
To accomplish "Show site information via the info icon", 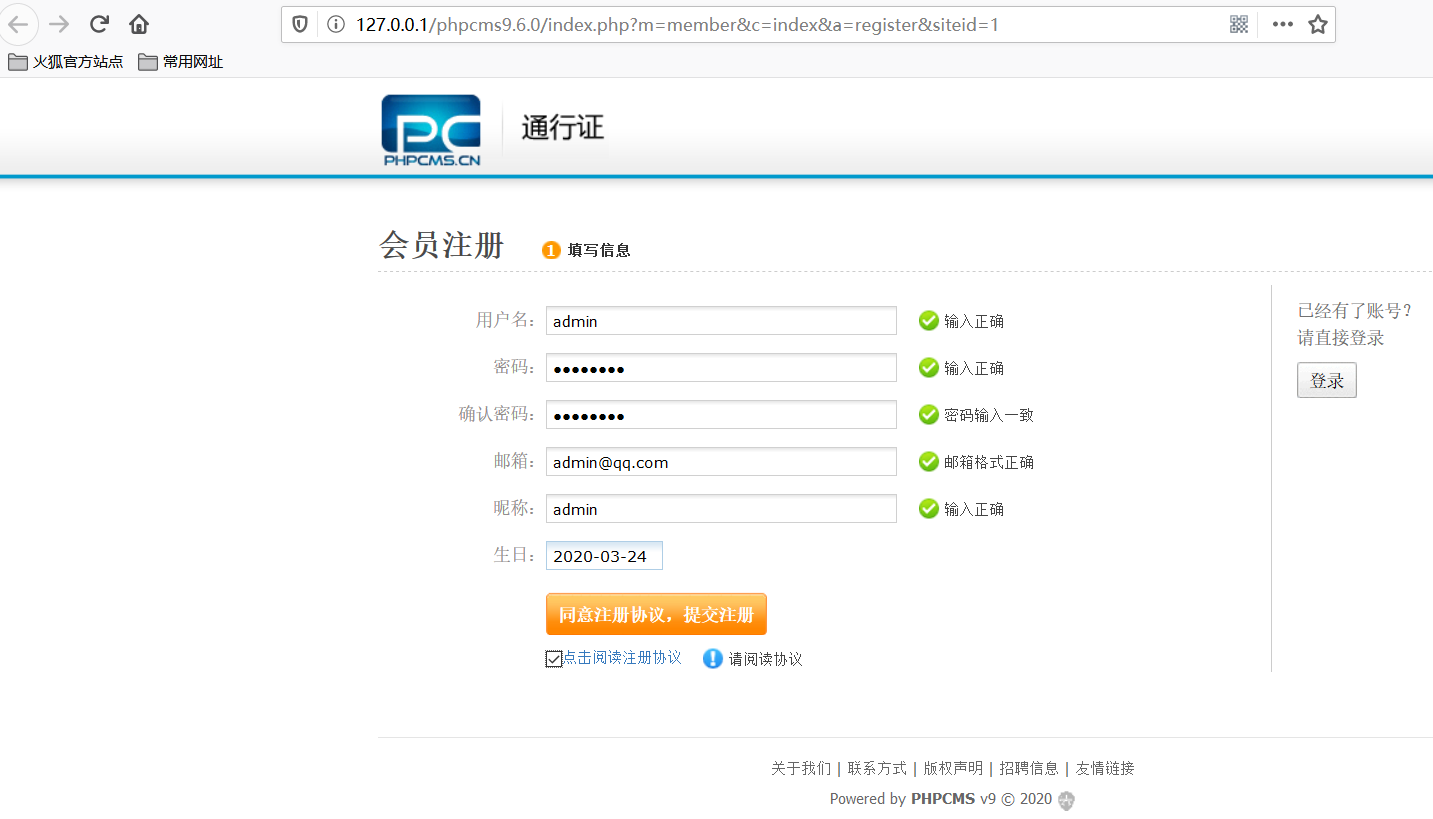I will tap(336, 24).
